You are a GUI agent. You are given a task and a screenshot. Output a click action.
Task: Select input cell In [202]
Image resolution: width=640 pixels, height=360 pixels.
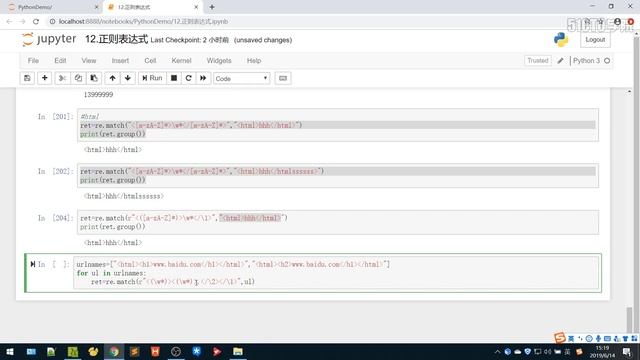coord(338,176)
